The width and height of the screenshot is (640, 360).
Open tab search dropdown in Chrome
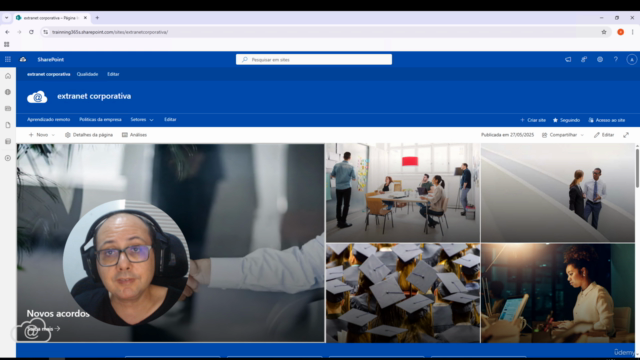pos(7,18)
